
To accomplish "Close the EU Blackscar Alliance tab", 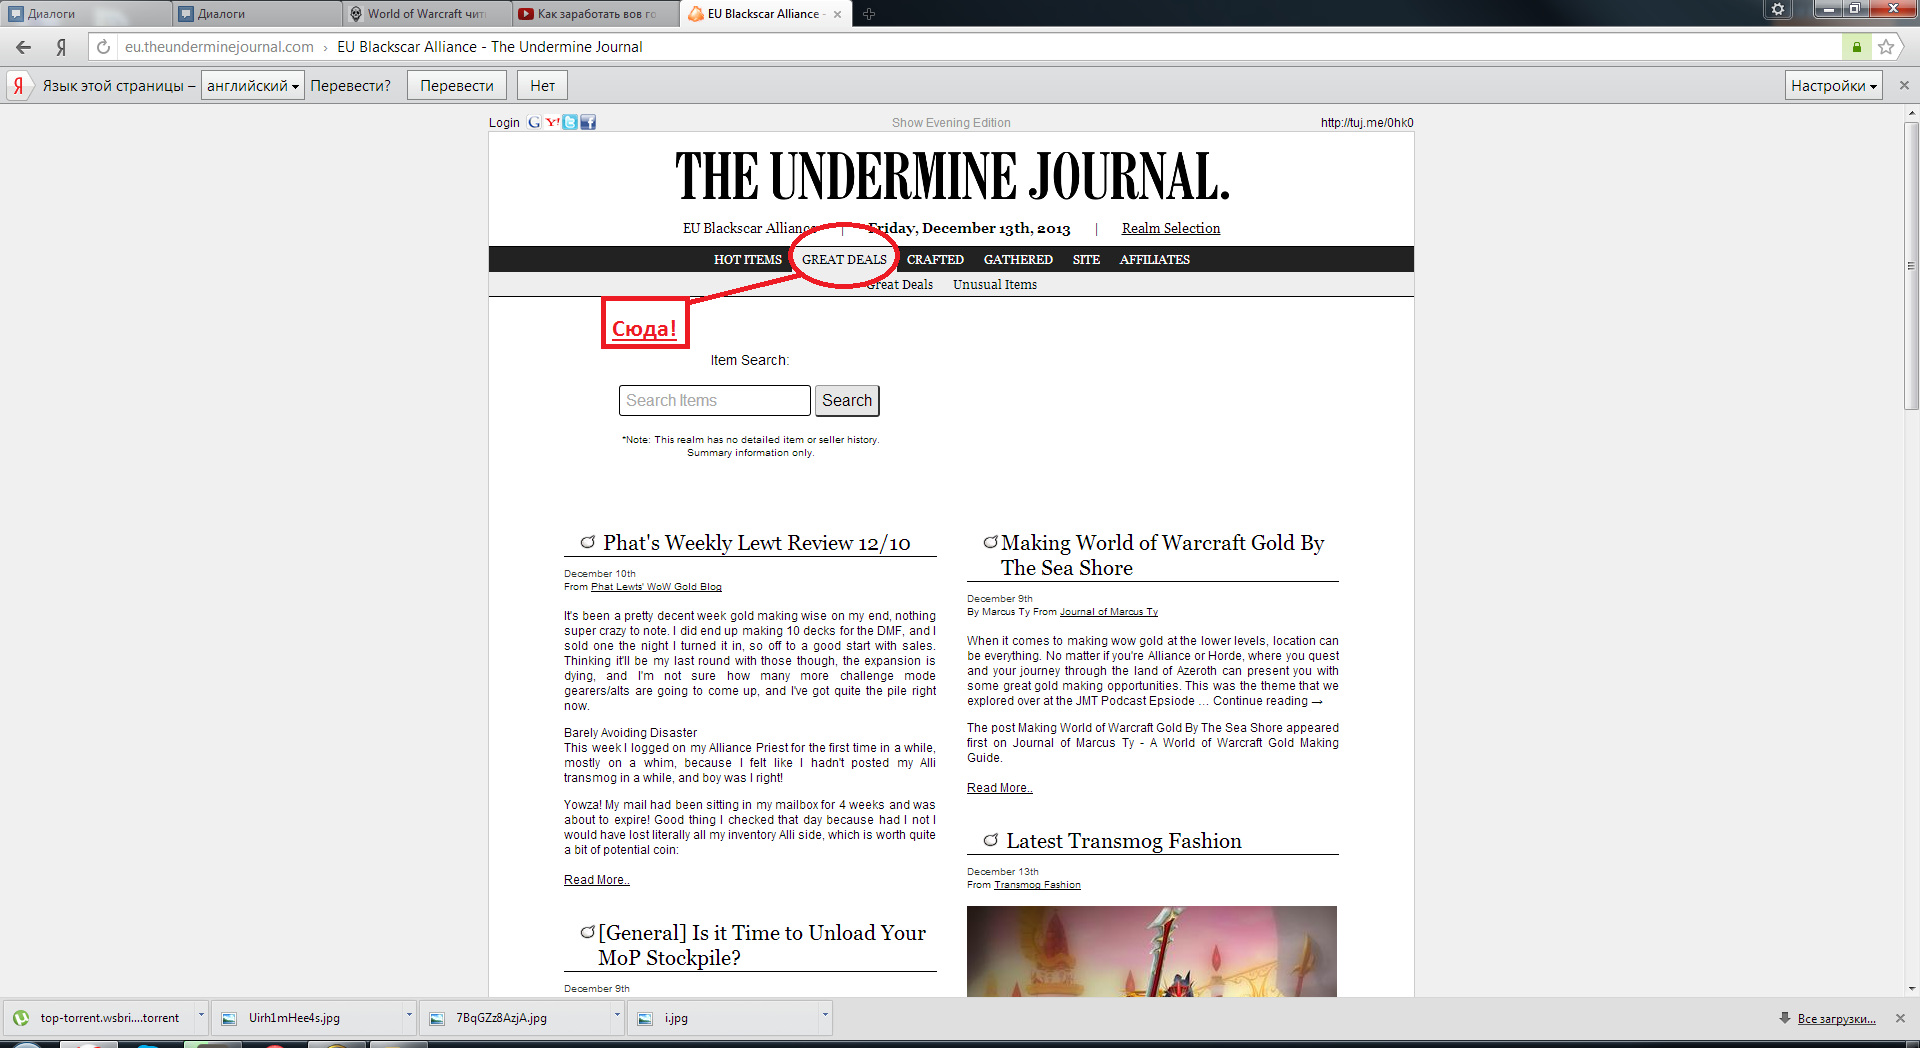I will click(x=837, y=14).
